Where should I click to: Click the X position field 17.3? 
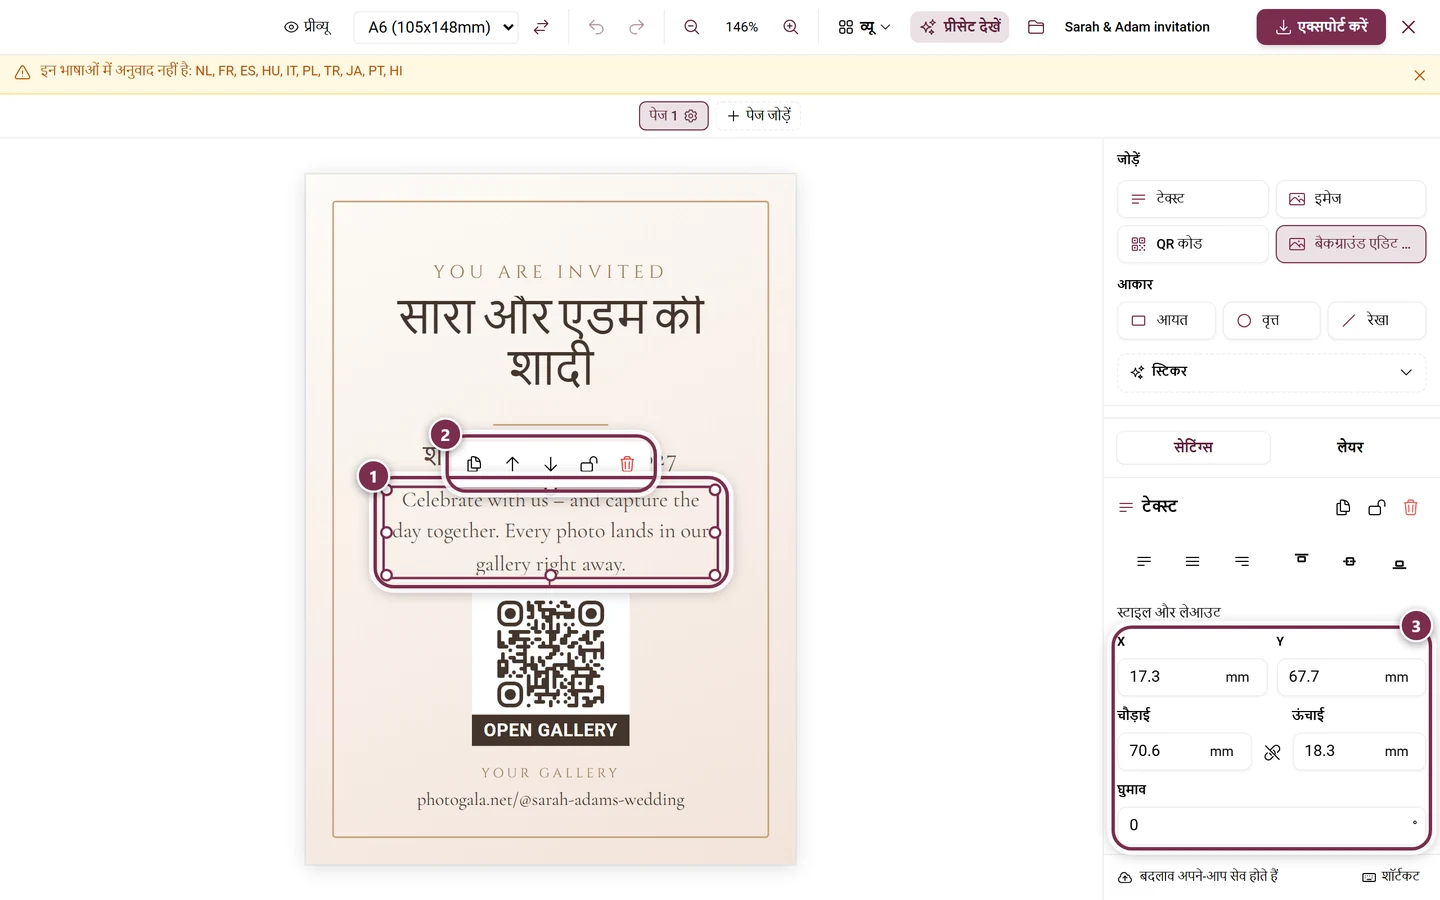pos(1192,677)
